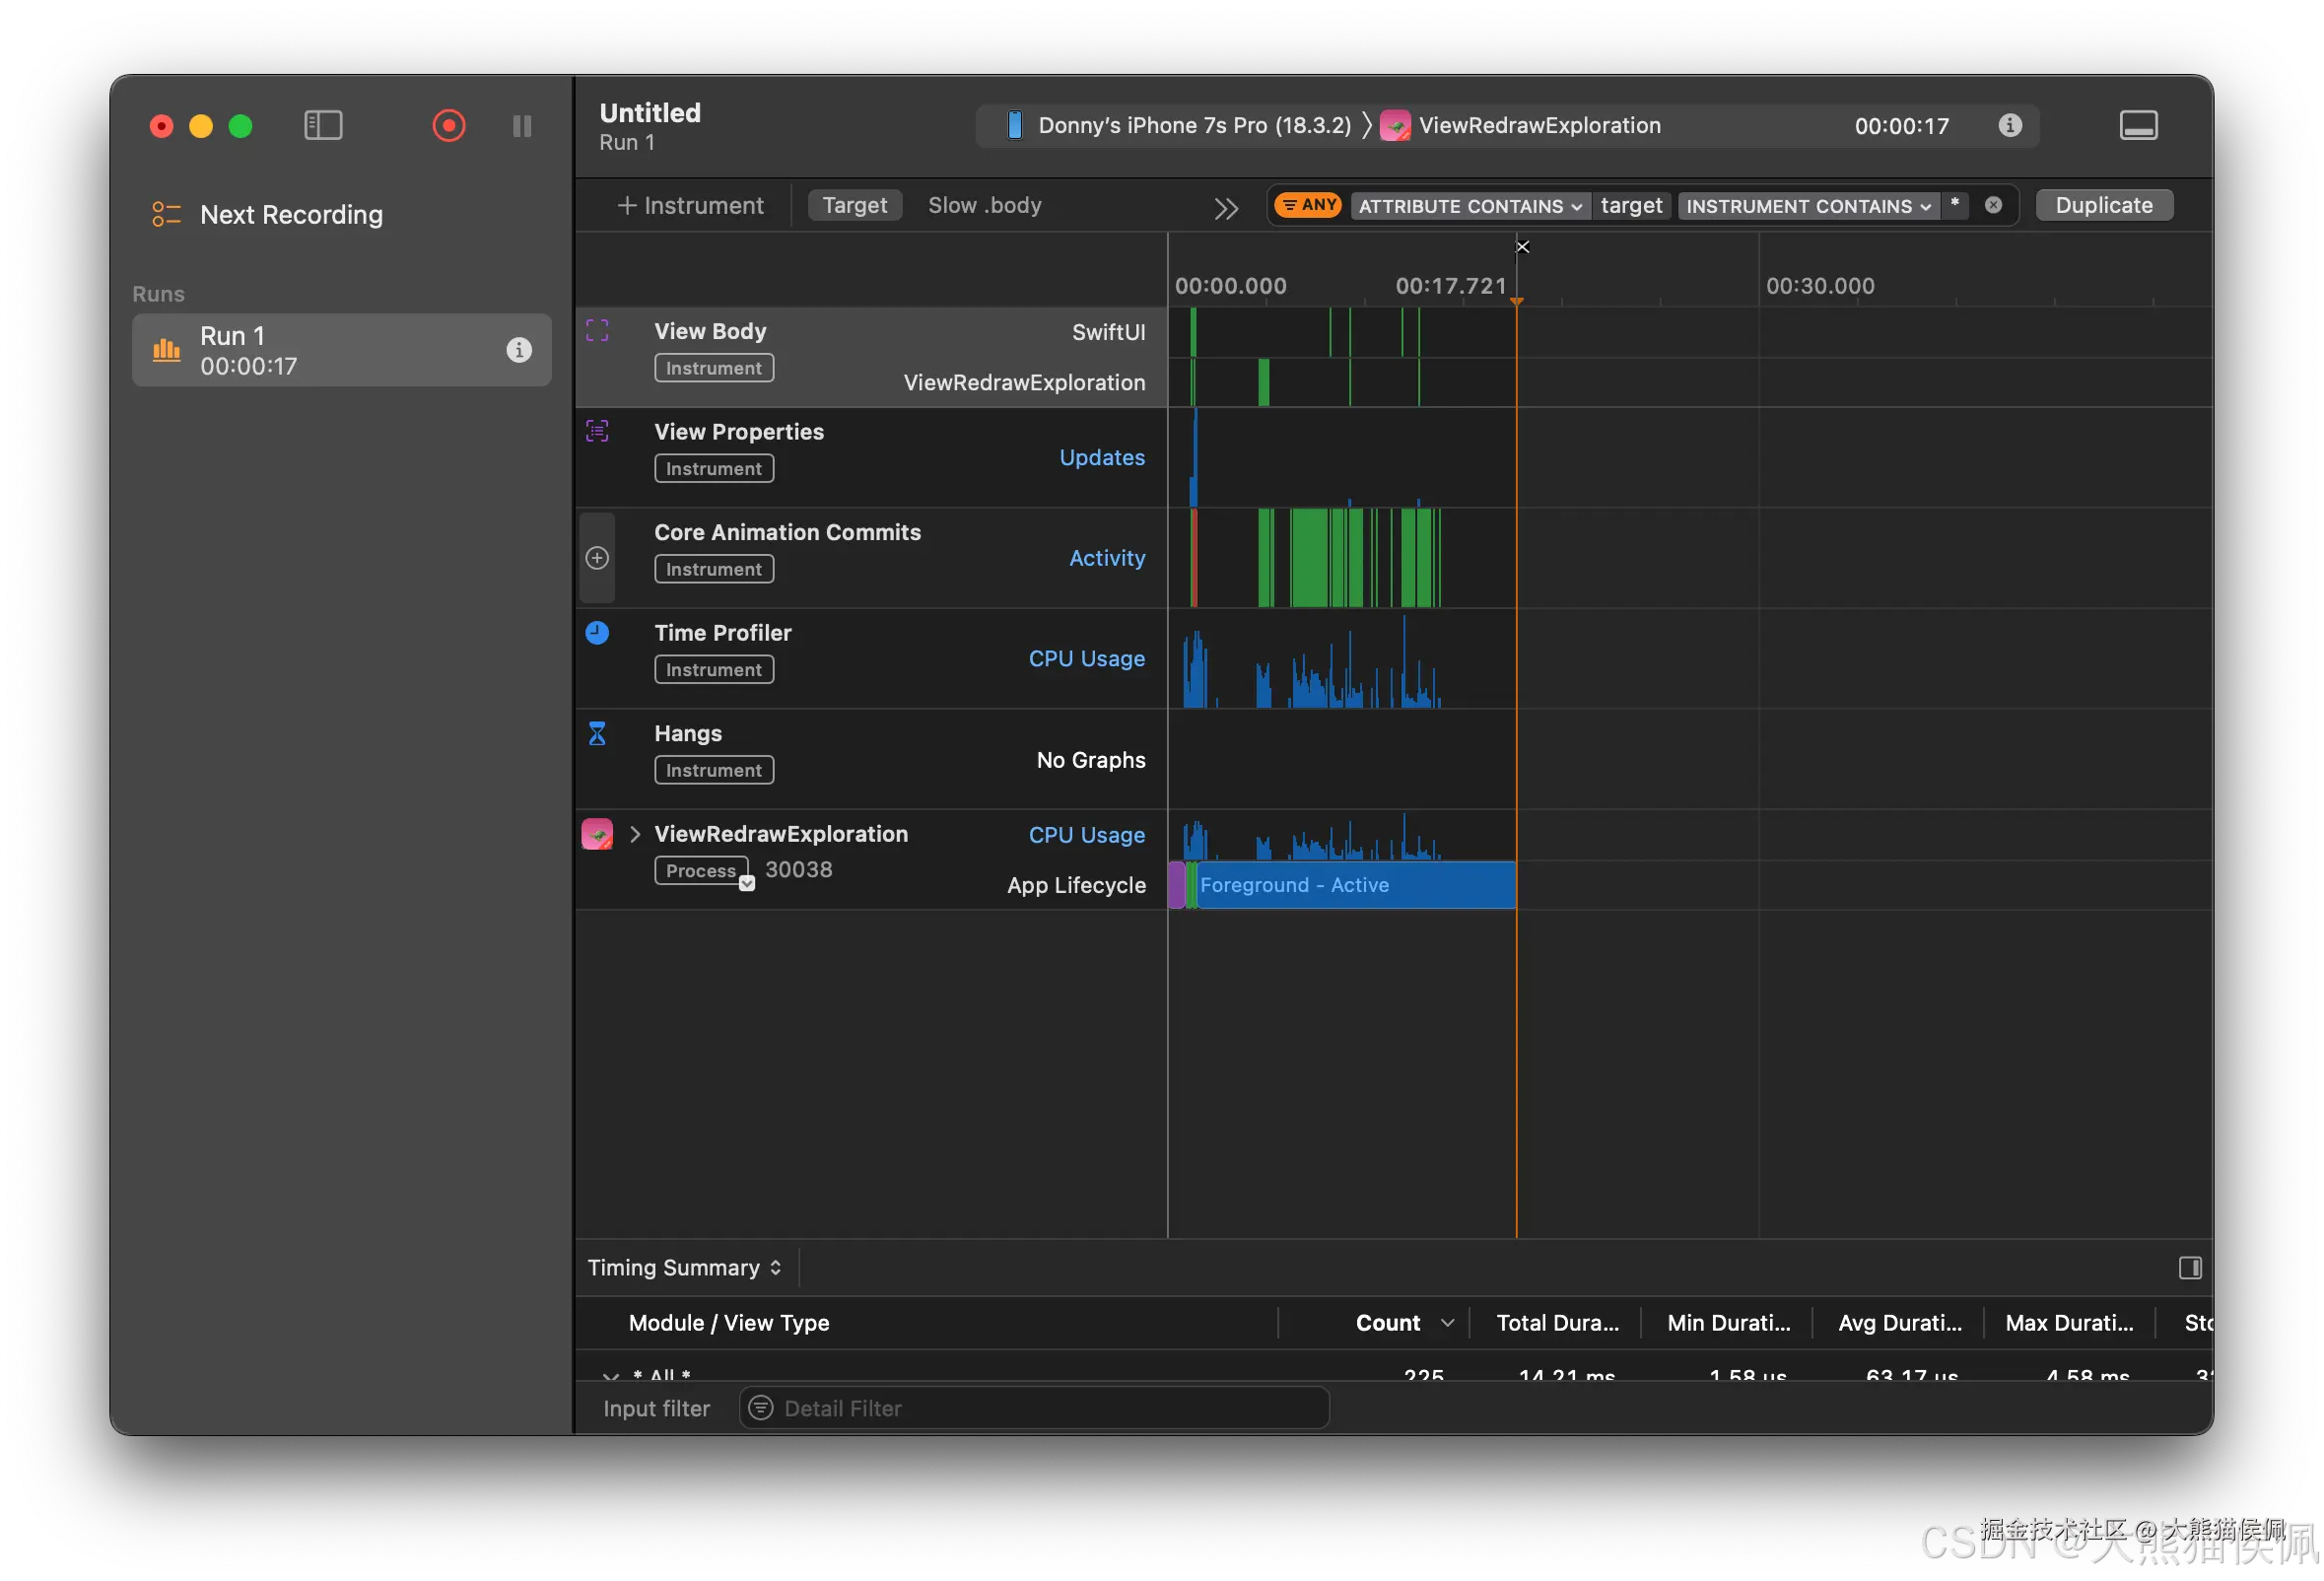2324x1581 pixels.
Task: Click the View Body instrument icon
Action: pos(597,331)
